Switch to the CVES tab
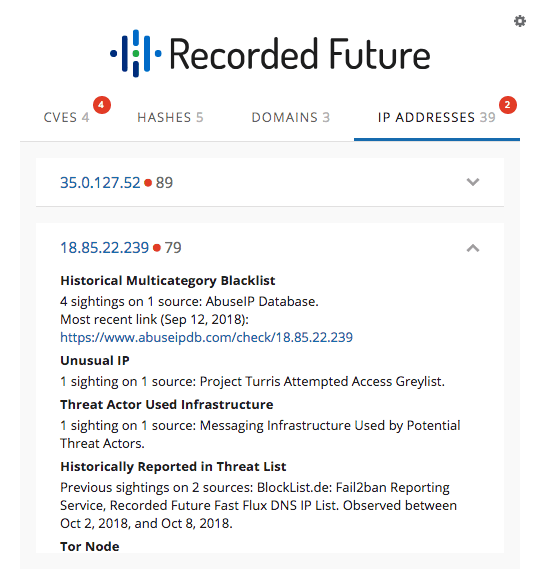This screenshot has height=587, width=540. (x=66, y=118)
